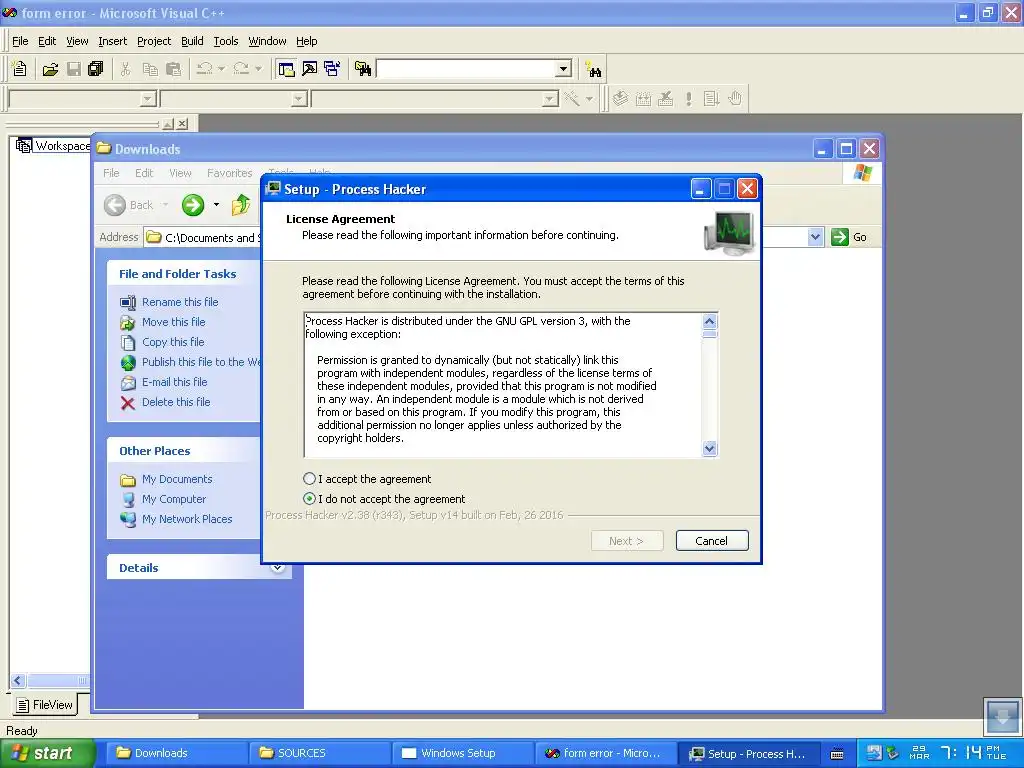Open the Project menu

point(154,41)
